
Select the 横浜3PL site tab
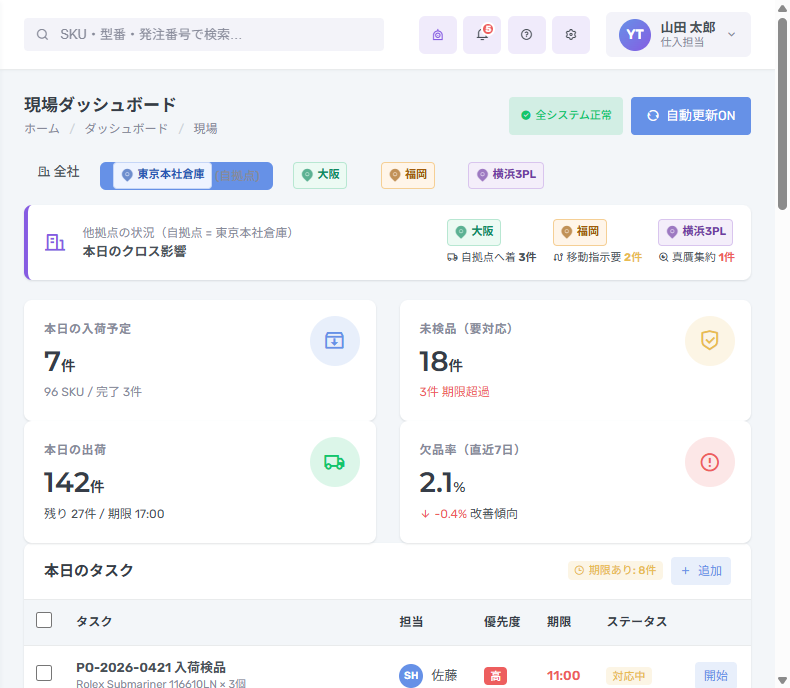pyautogui.click(x=506, y=175)
